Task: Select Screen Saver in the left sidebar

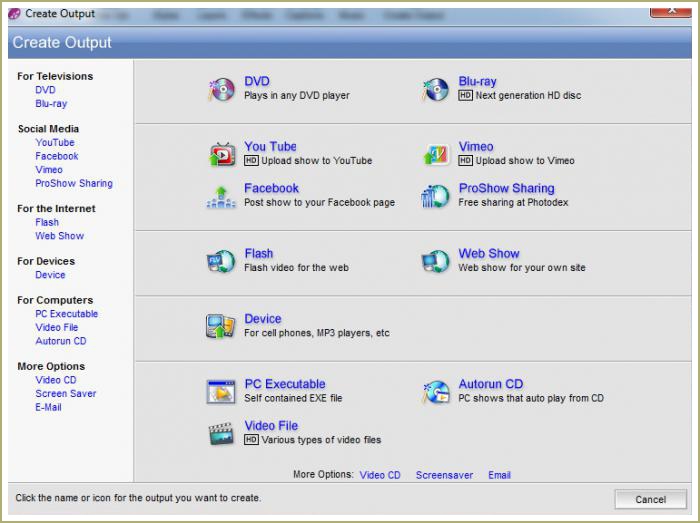Action: pos(66,393)
